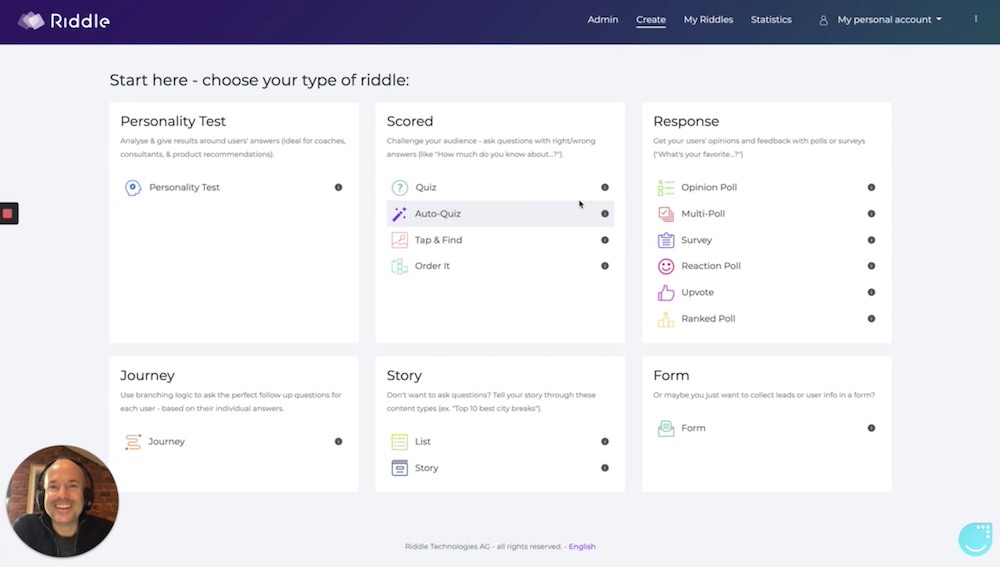Click the Journey branching icon
Image resolution: width=1000 pixels, height=567 pixels.
click(133, 441)
